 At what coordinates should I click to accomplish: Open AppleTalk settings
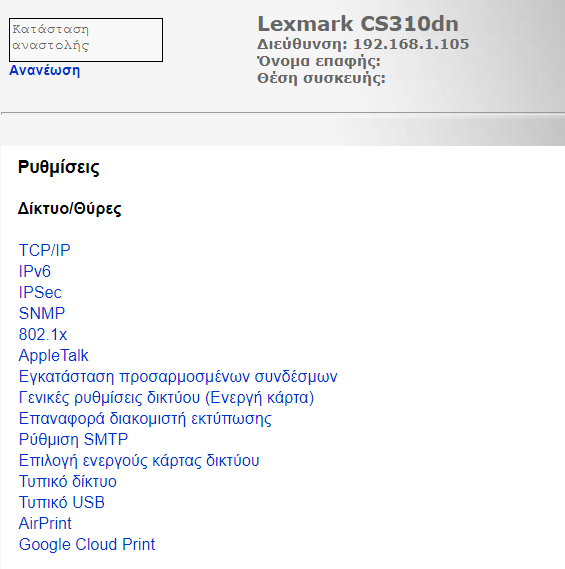(53, 356)
